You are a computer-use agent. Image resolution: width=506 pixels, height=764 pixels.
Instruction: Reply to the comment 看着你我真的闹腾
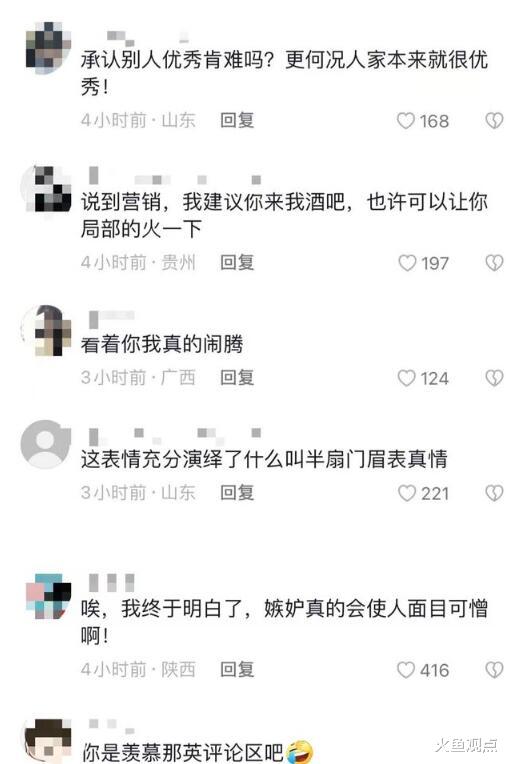[x=237, y=378]
